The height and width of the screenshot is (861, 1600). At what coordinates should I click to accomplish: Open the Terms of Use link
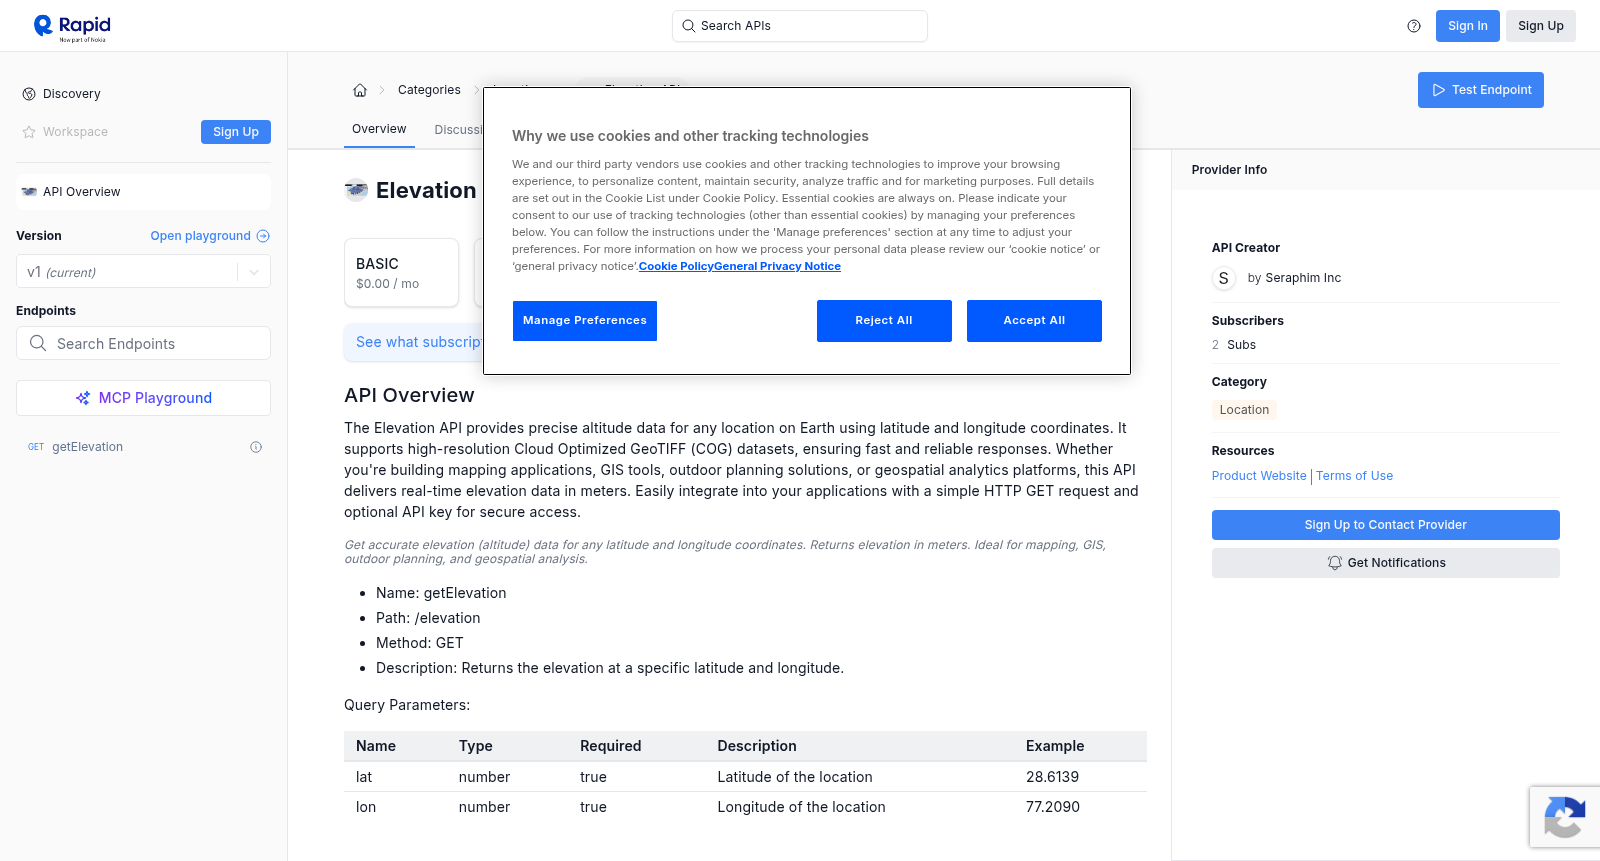pyautogui.click(x=1354, y=476)
